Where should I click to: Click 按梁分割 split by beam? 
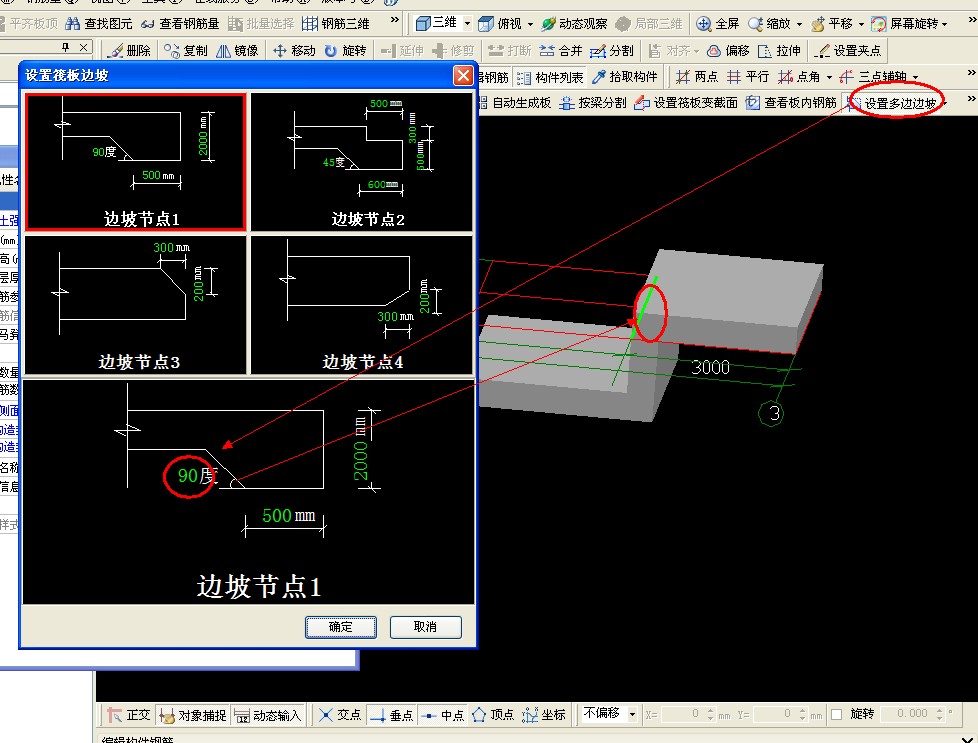coord(593,103)
